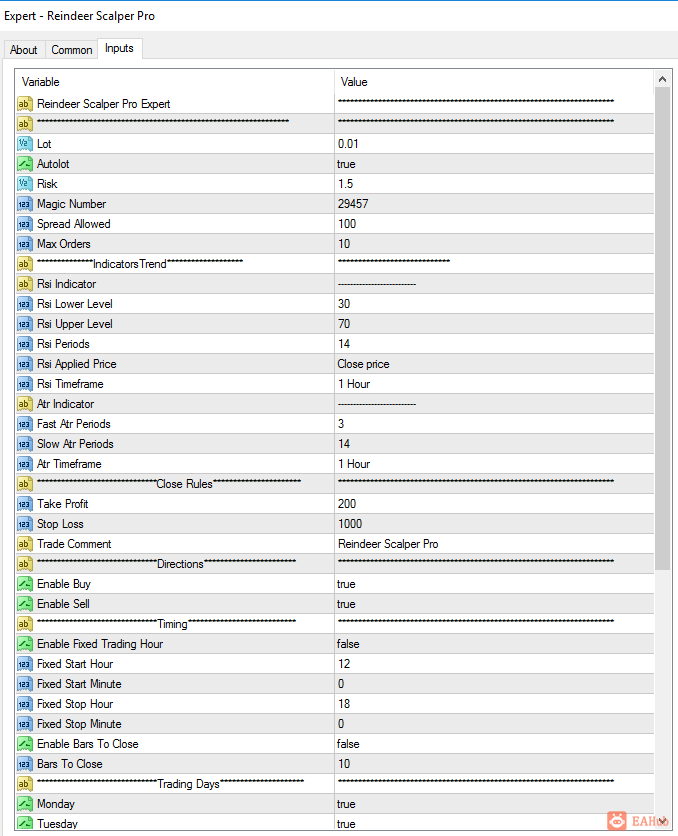This screenshot has height=836, width=678.
Task: Click the Stop Loss integer icon
Action: (25, 524)
